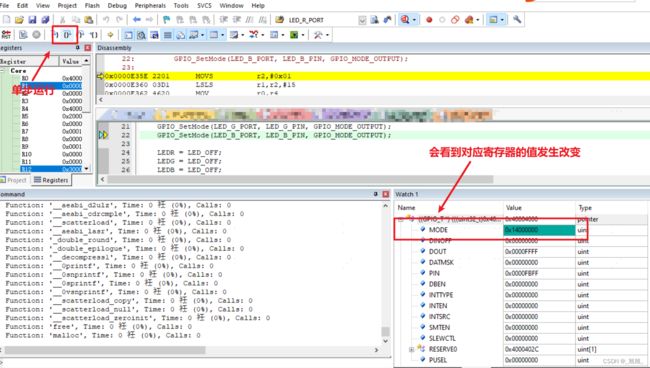
Task: Step into one line
Action: (55, 35)
